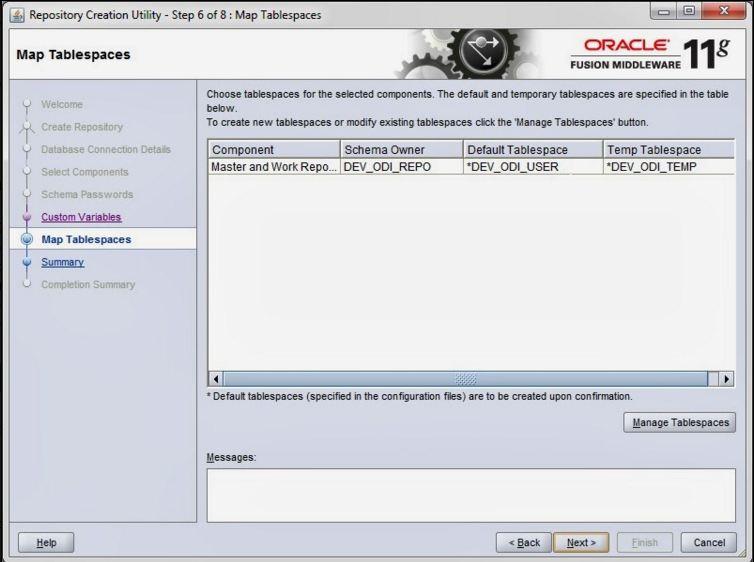
Task: Minimize the Repository Creation Utility window
Action: click(664, 12)
